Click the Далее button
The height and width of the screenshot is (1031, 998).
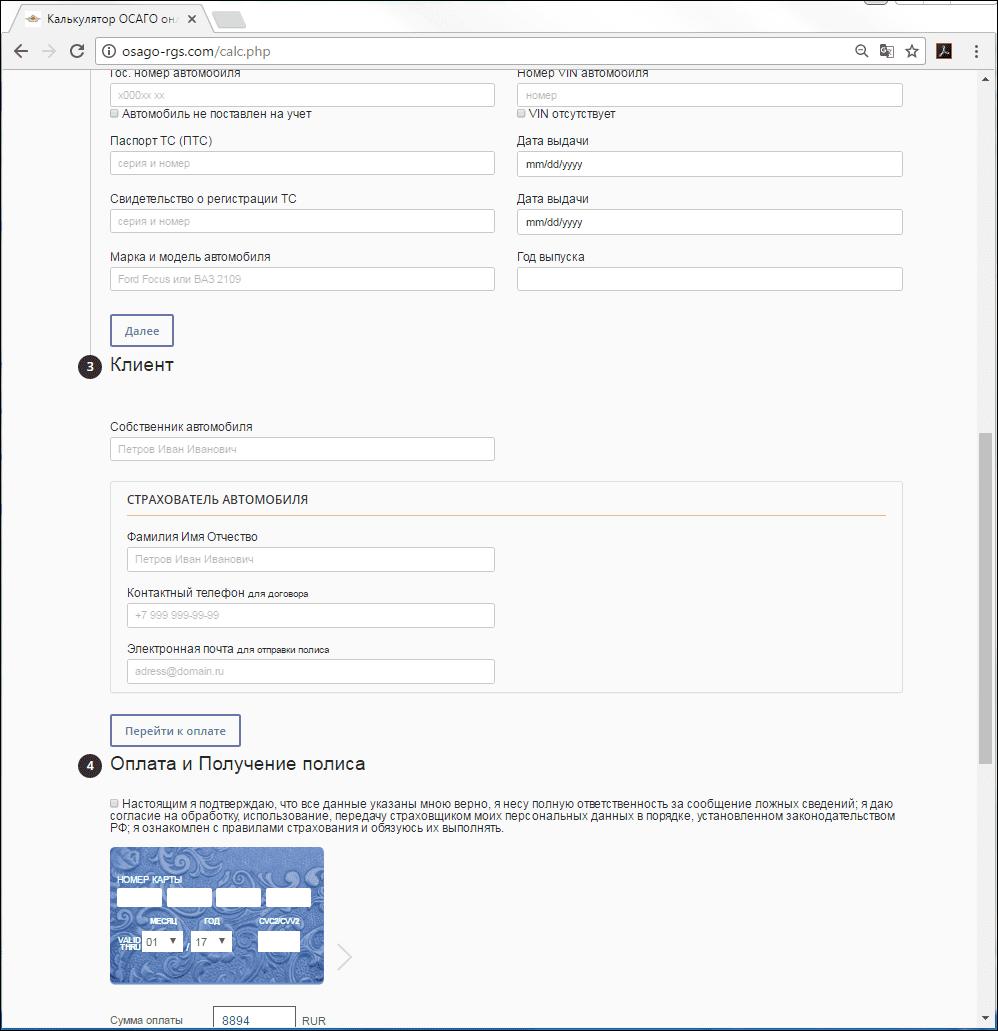coord(142,330)
